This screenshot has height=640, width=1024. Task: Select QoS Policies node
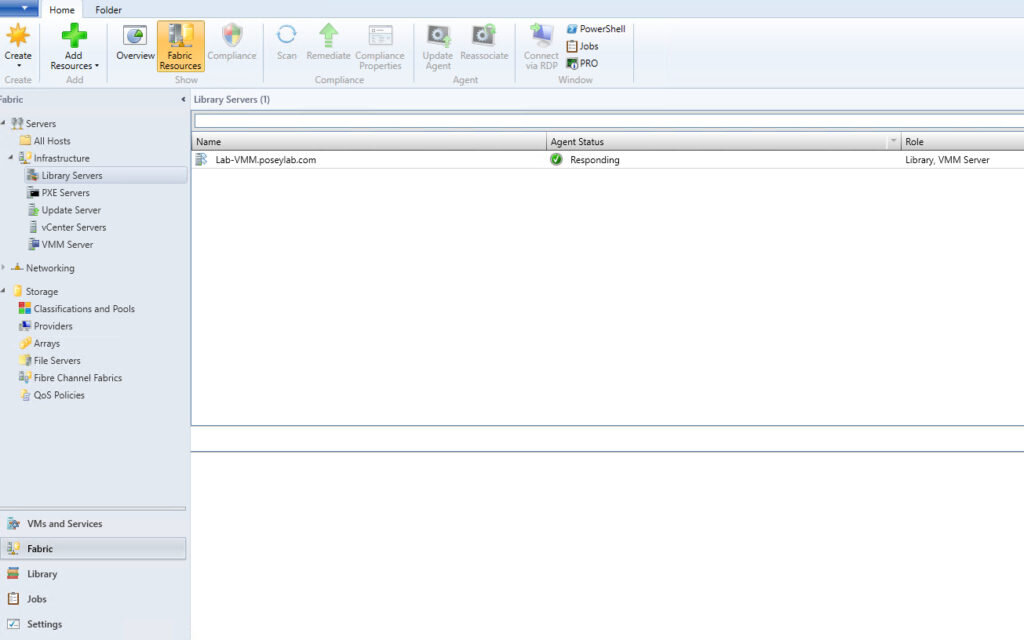point(52,395)
